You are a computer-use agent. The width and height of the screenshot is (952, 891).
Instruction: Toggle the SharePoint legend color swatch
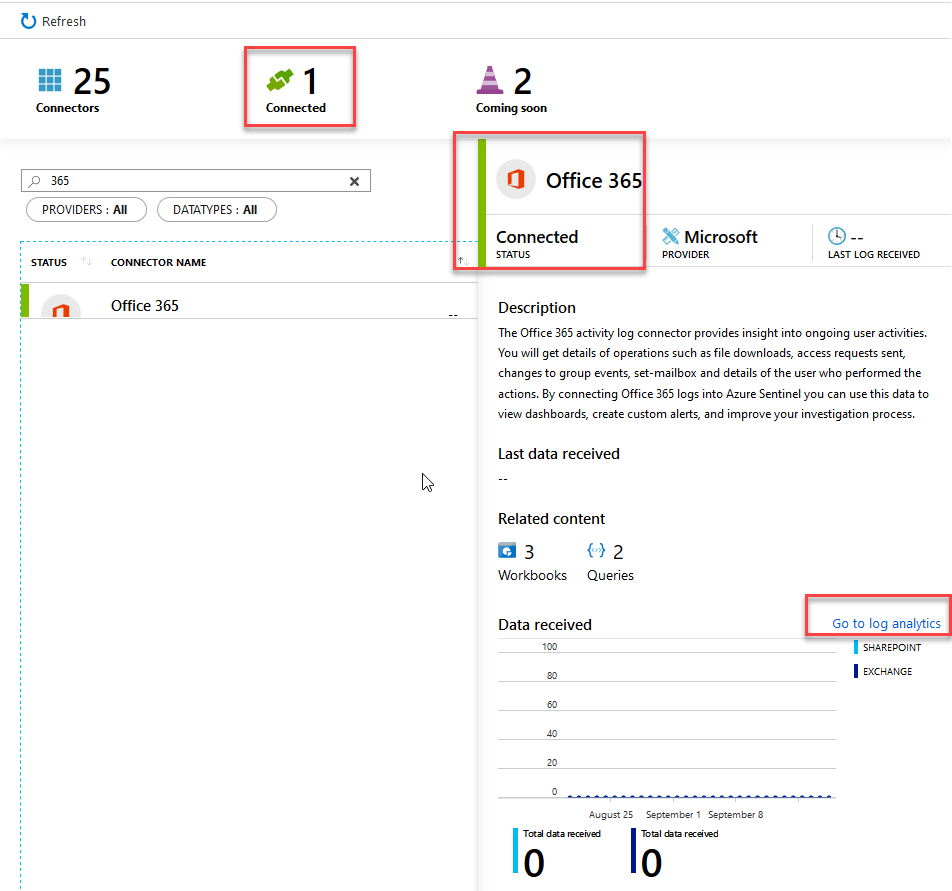(x=856, y=647)
